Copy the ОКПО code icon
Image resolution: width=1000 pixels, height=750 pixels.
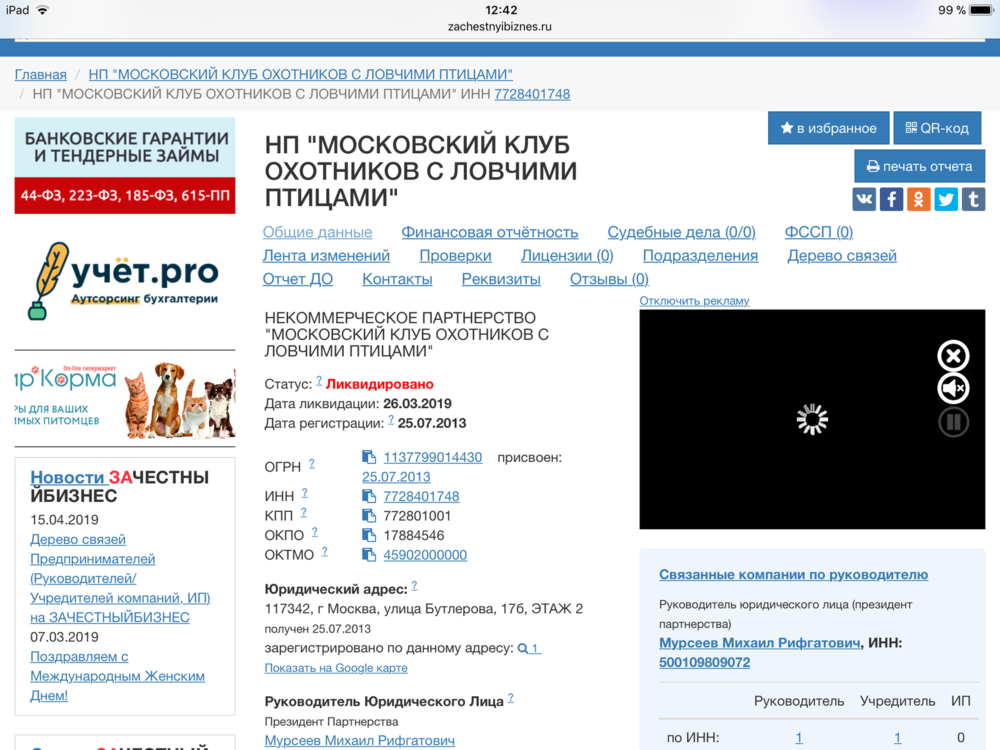coord(369,535)
